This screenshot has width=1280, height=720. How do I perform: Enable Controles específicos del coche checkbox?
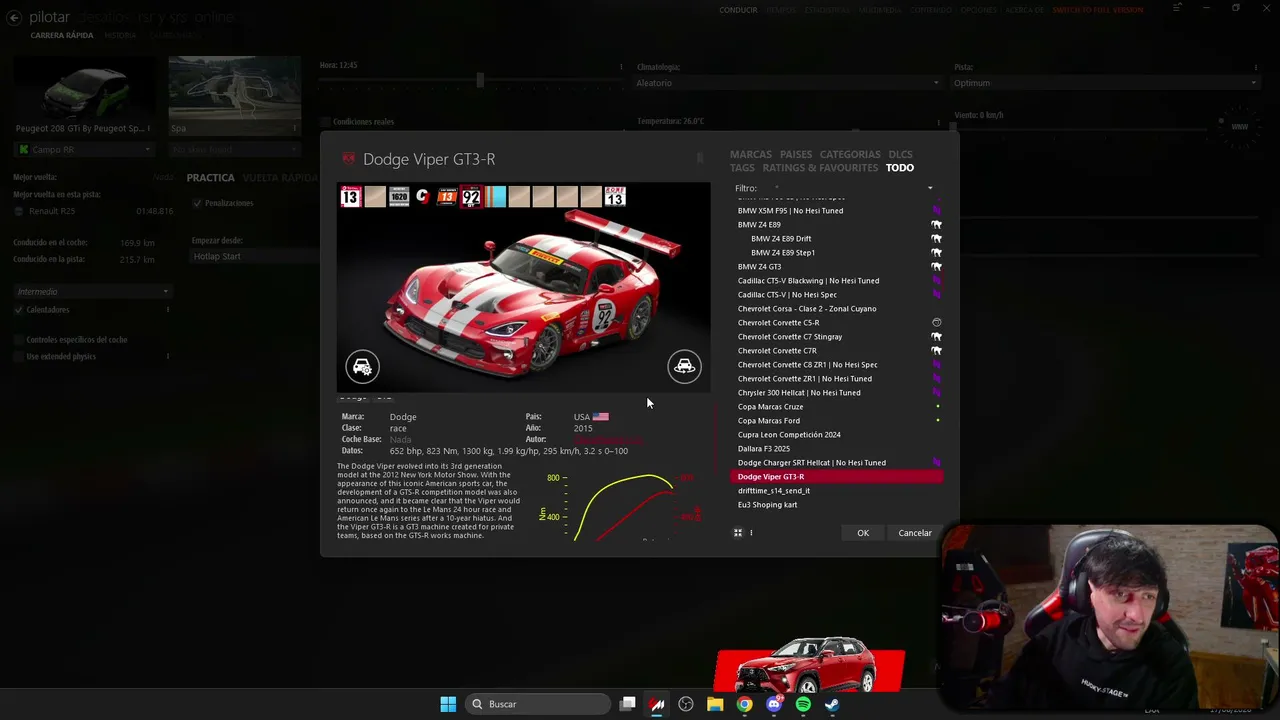pos(19,340)
